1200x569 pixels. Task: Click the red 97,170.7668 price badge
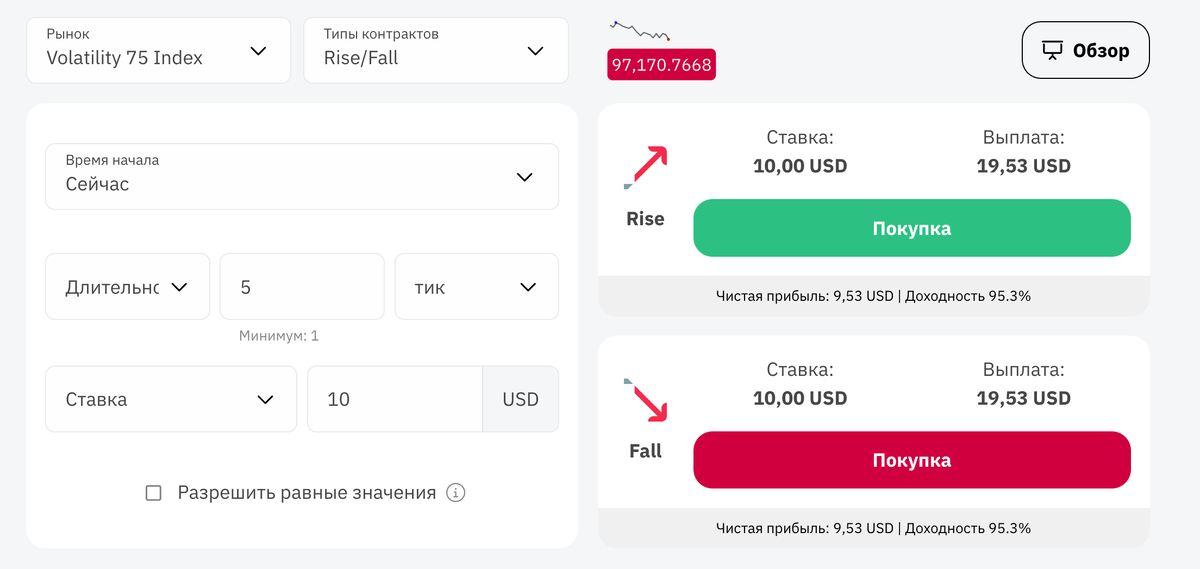click(661, 65)
